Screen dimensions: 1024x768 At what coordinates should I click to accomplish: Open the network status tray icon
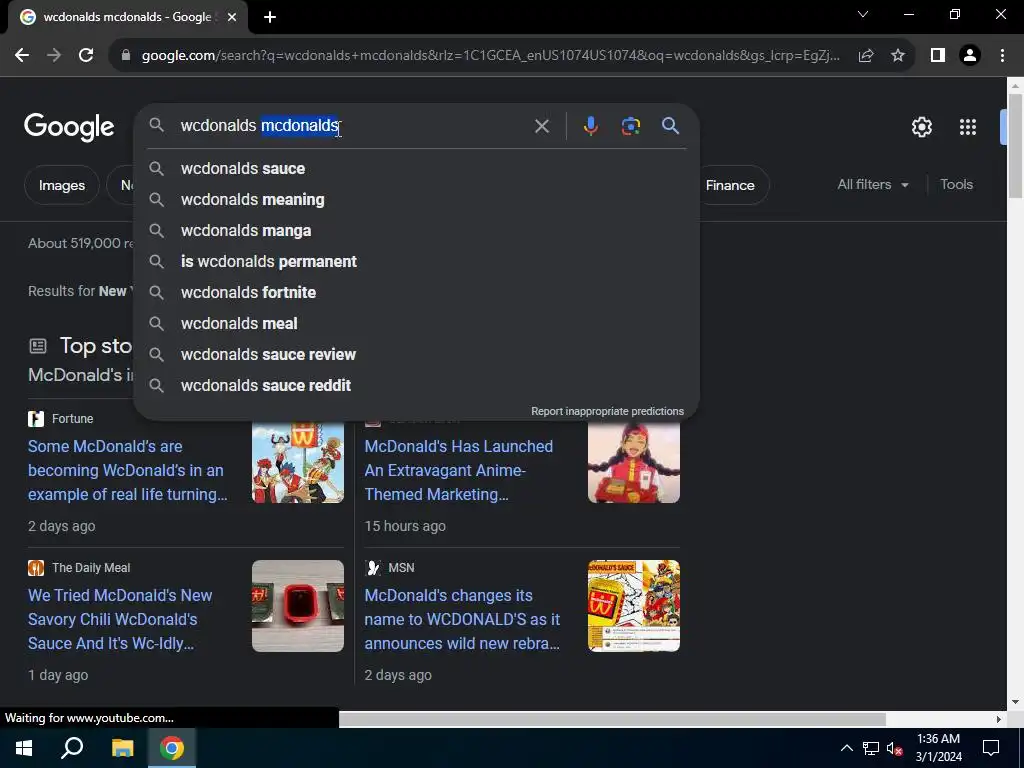pyautogui.click(x=871, y=748)
